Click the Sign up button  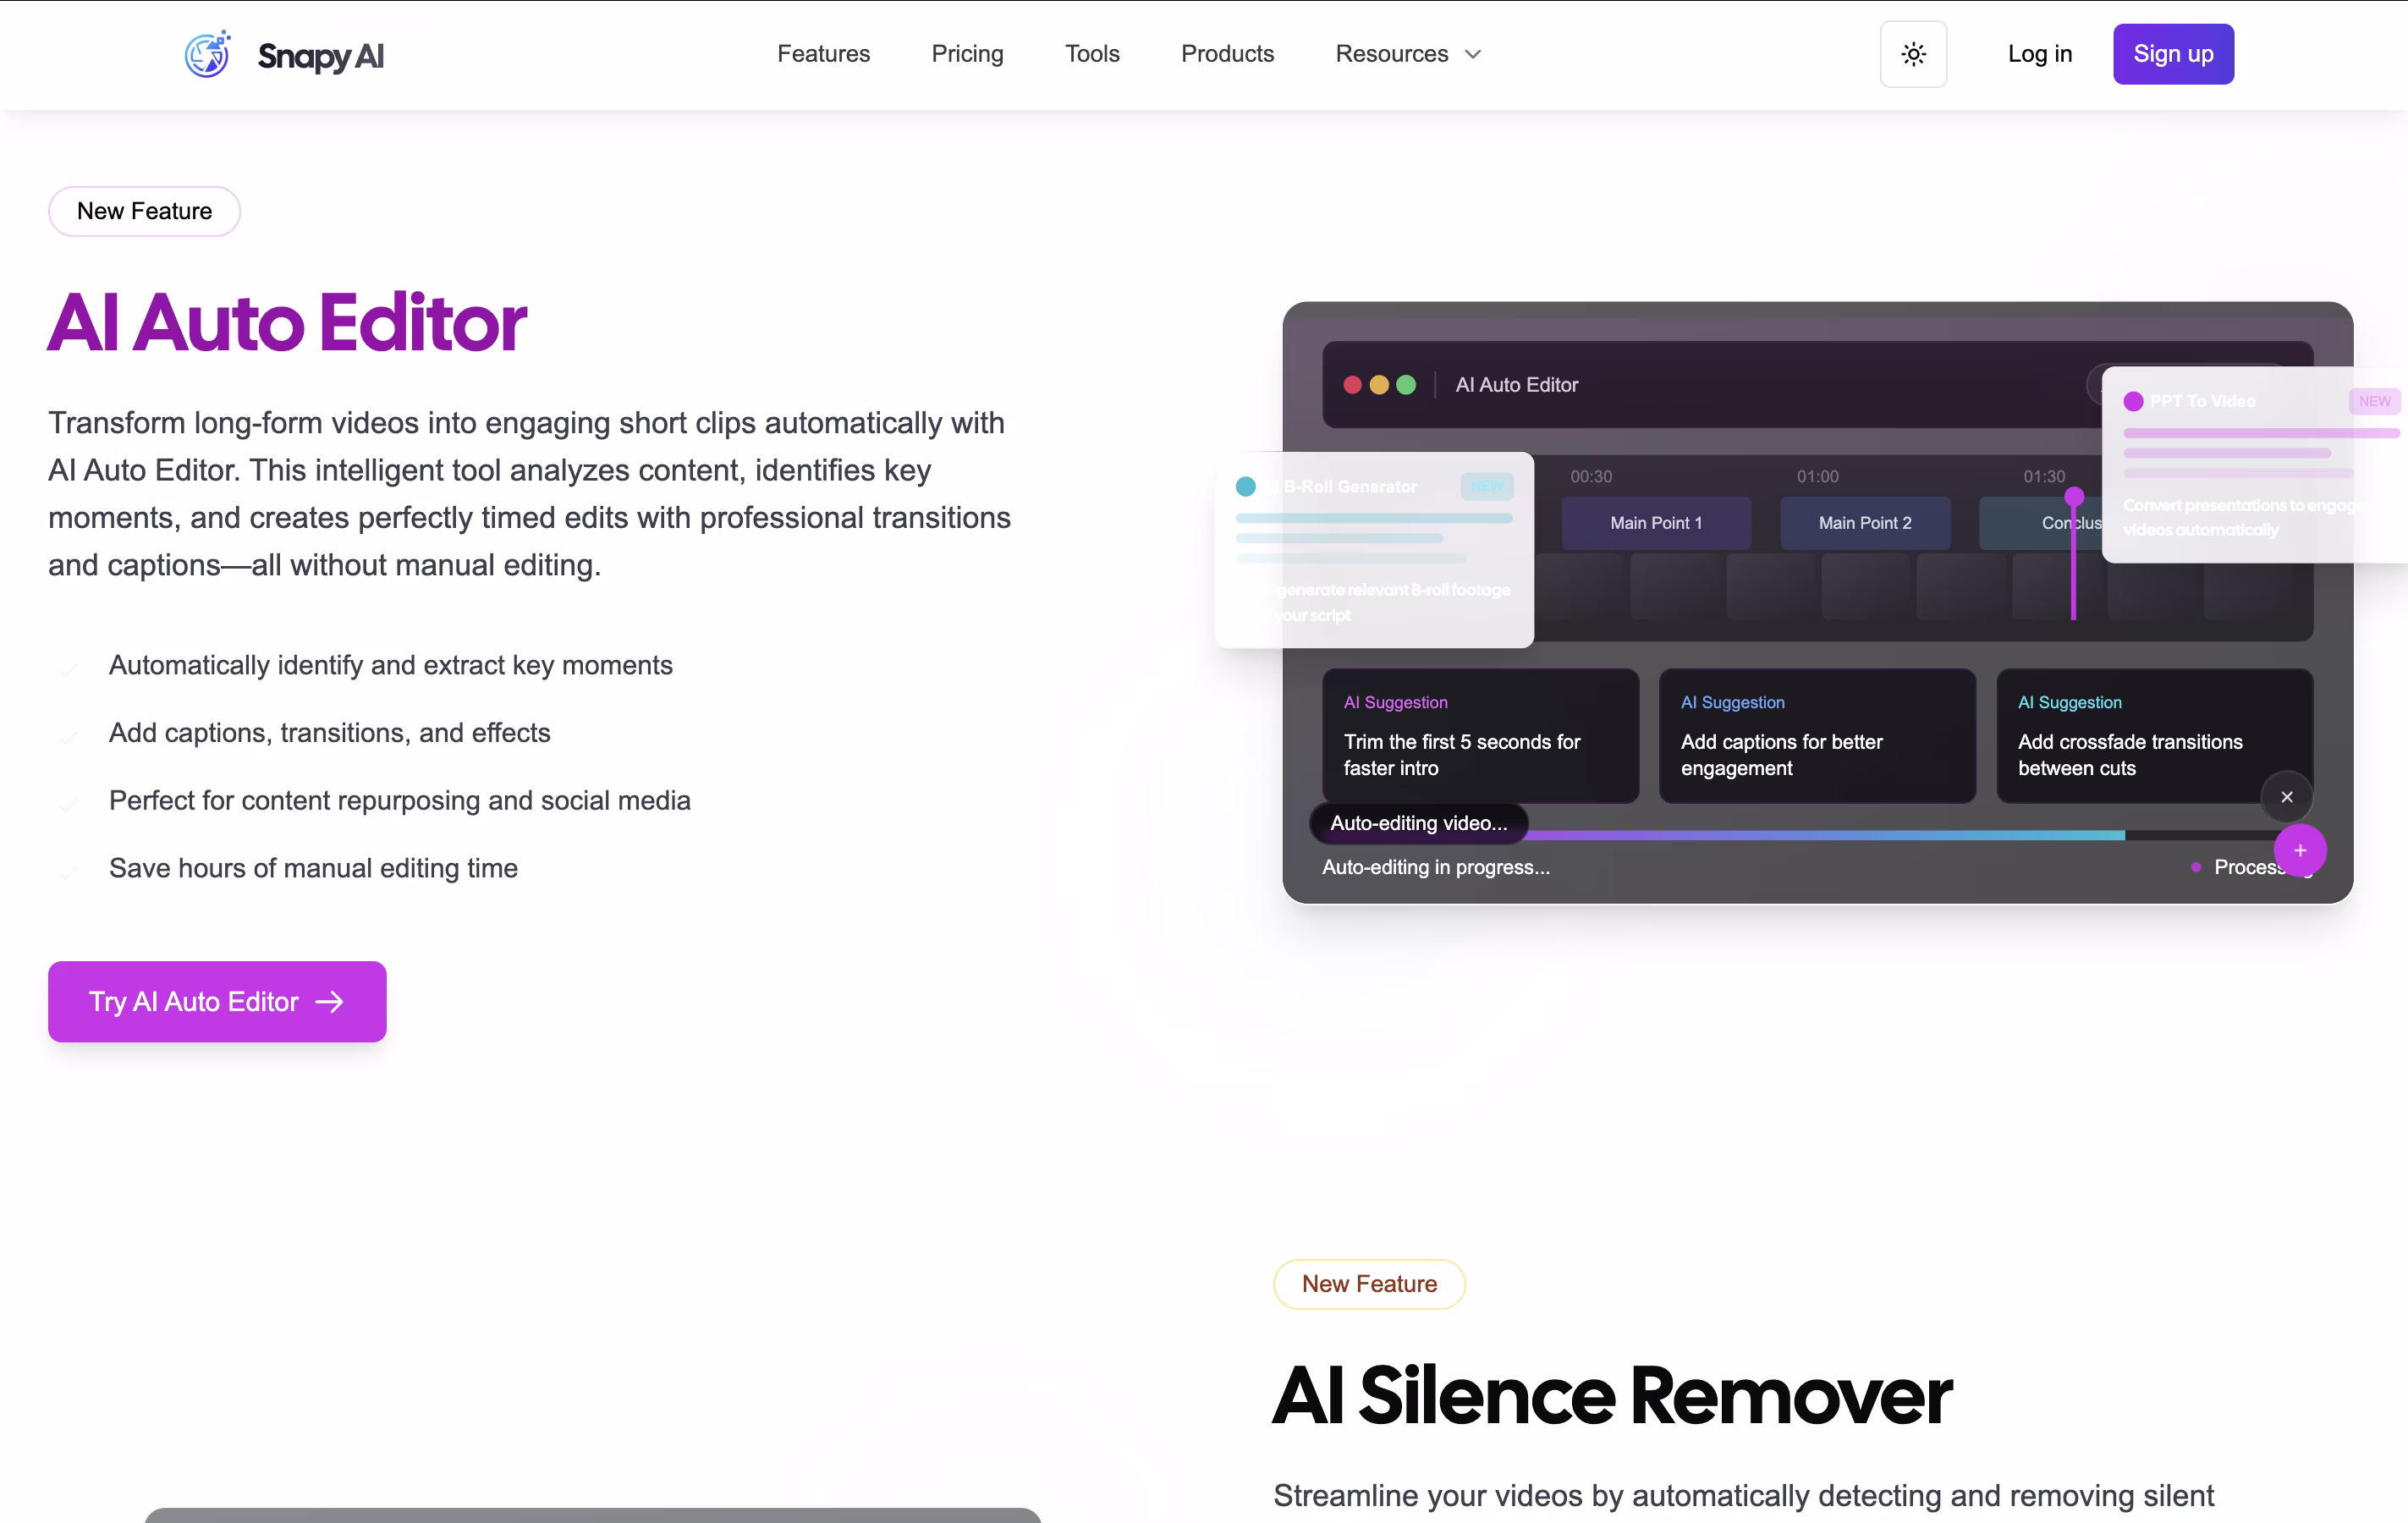2172,54
